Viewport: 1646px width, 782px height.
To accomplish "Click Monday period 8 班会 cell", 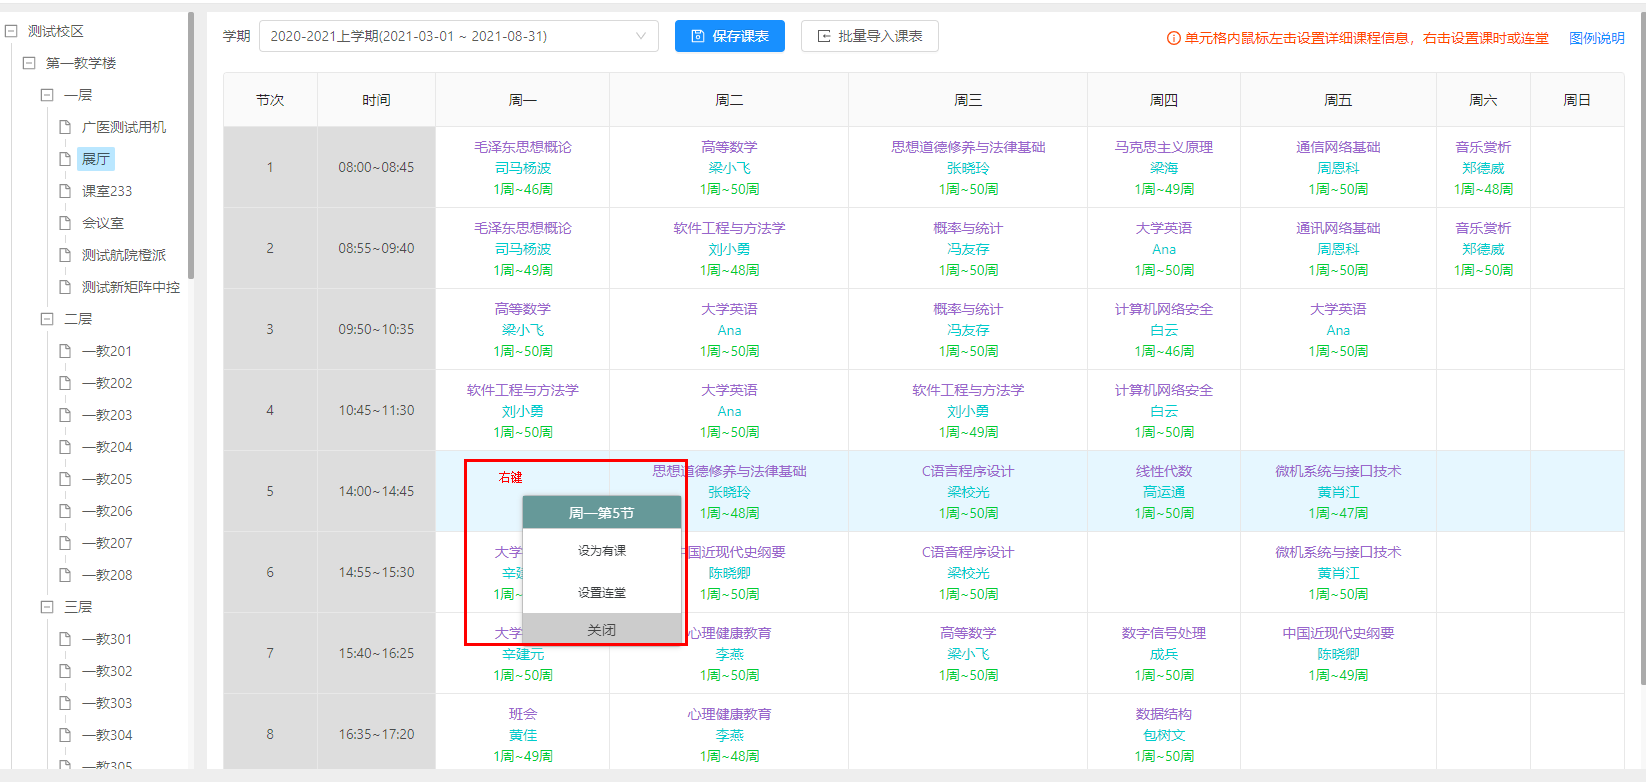I will click(523, 734).
